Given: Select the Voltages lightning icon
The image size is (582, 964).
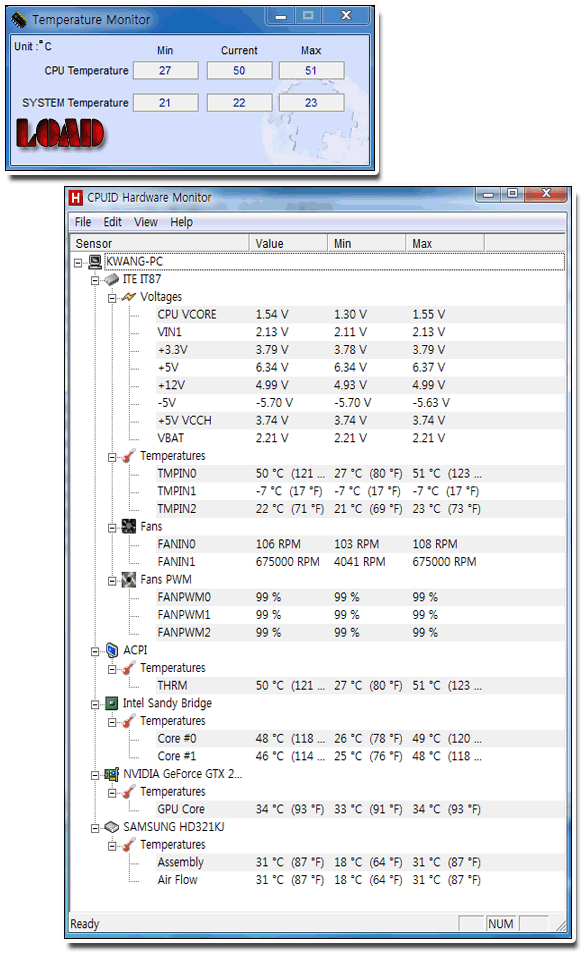Looking at the screenshot, I should 128,297.
